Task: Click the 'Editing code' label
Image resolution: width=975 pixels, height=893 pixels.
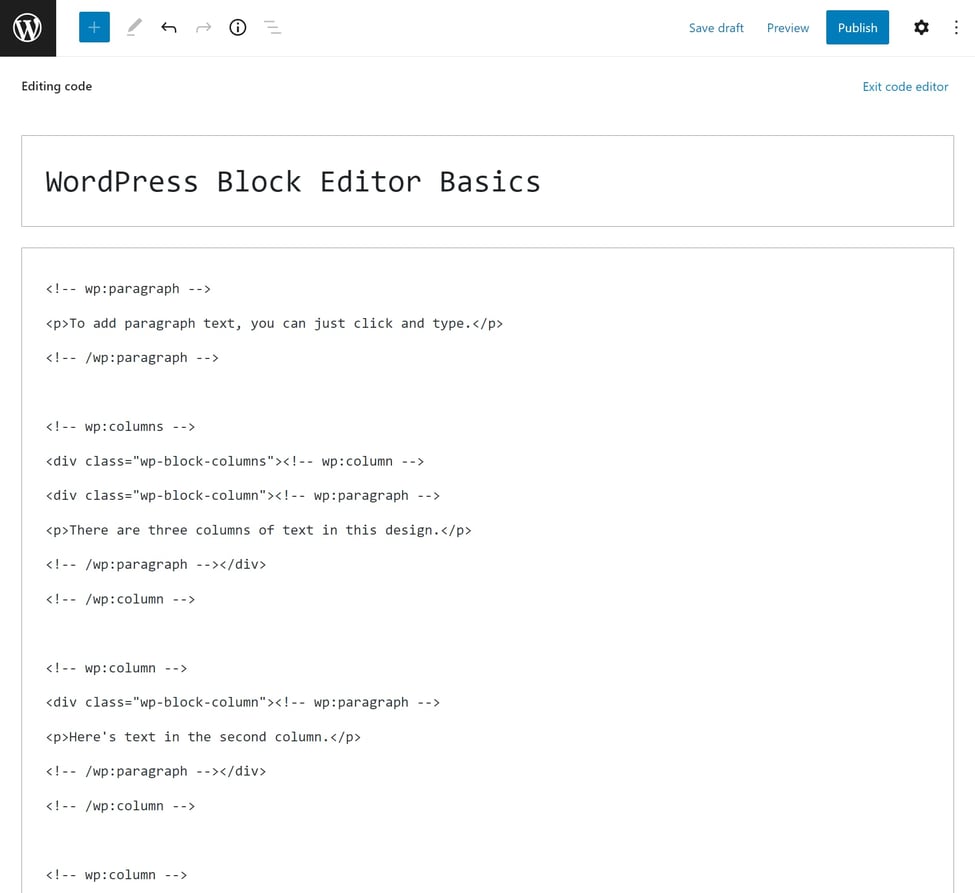Action: tap(57, 86)
